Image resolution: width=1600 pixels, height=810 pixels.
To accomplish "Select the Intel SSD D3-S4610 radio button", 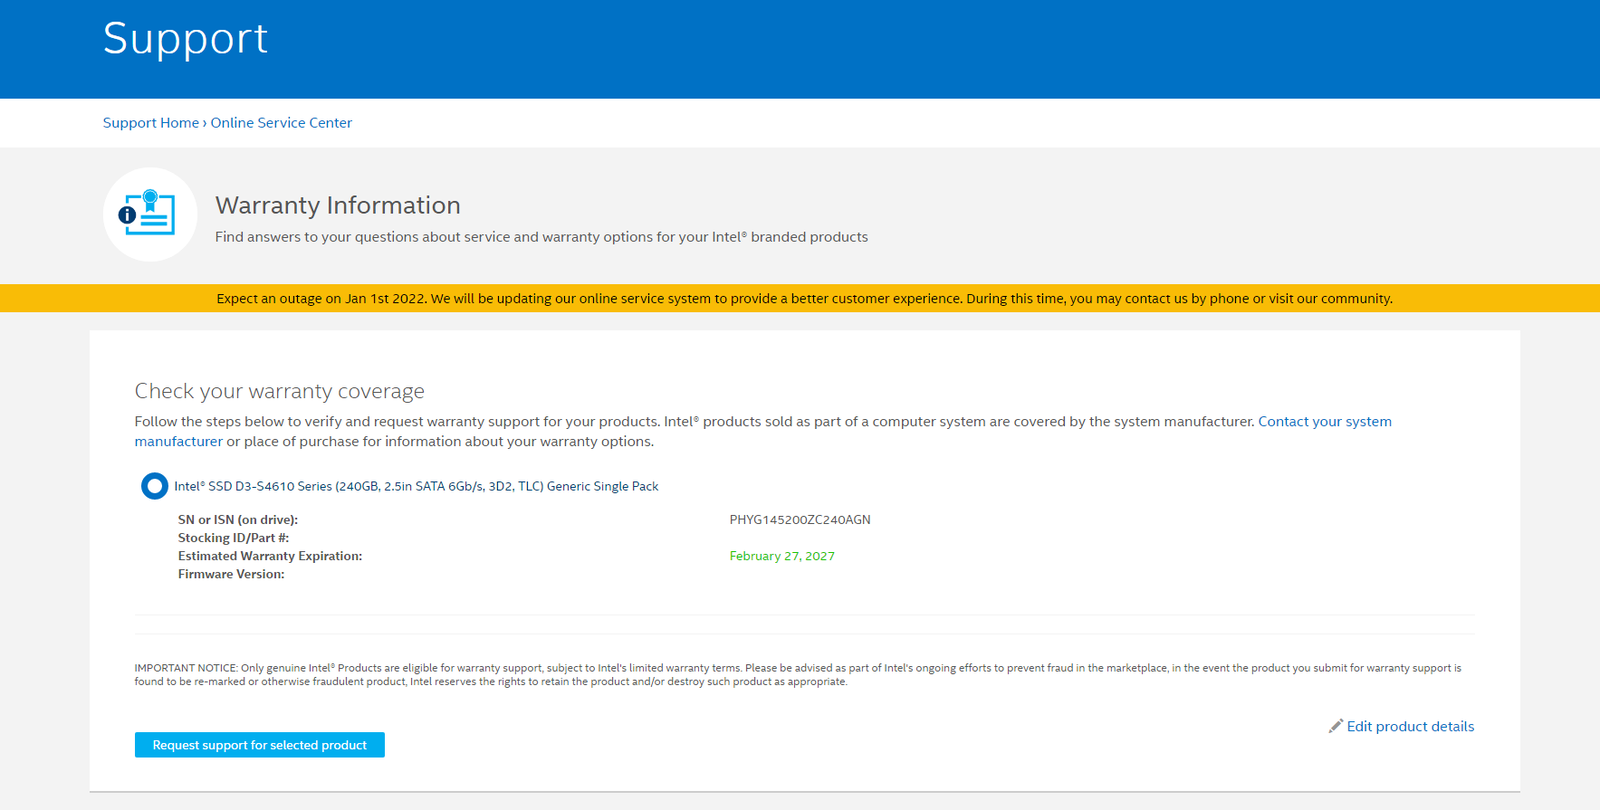I will (154, 486).
